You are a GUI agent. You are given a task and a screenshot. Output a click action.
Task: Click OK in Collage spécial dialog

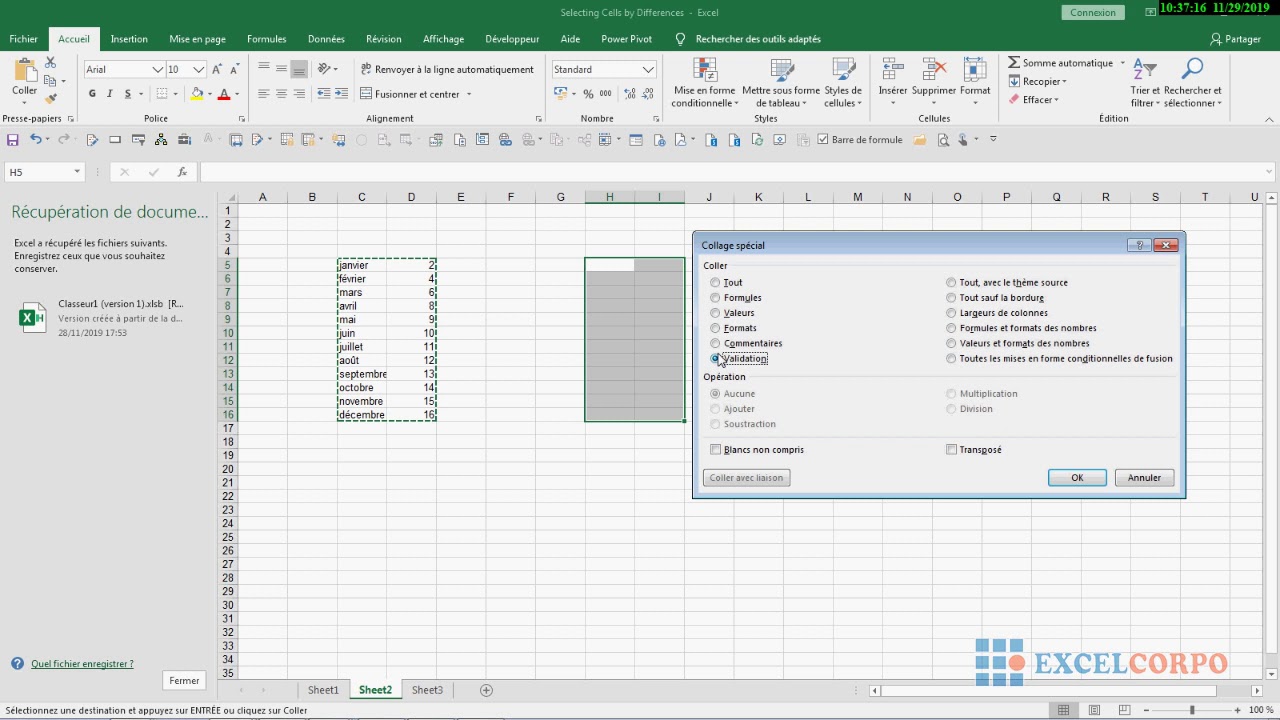(x=1077, y=478)
